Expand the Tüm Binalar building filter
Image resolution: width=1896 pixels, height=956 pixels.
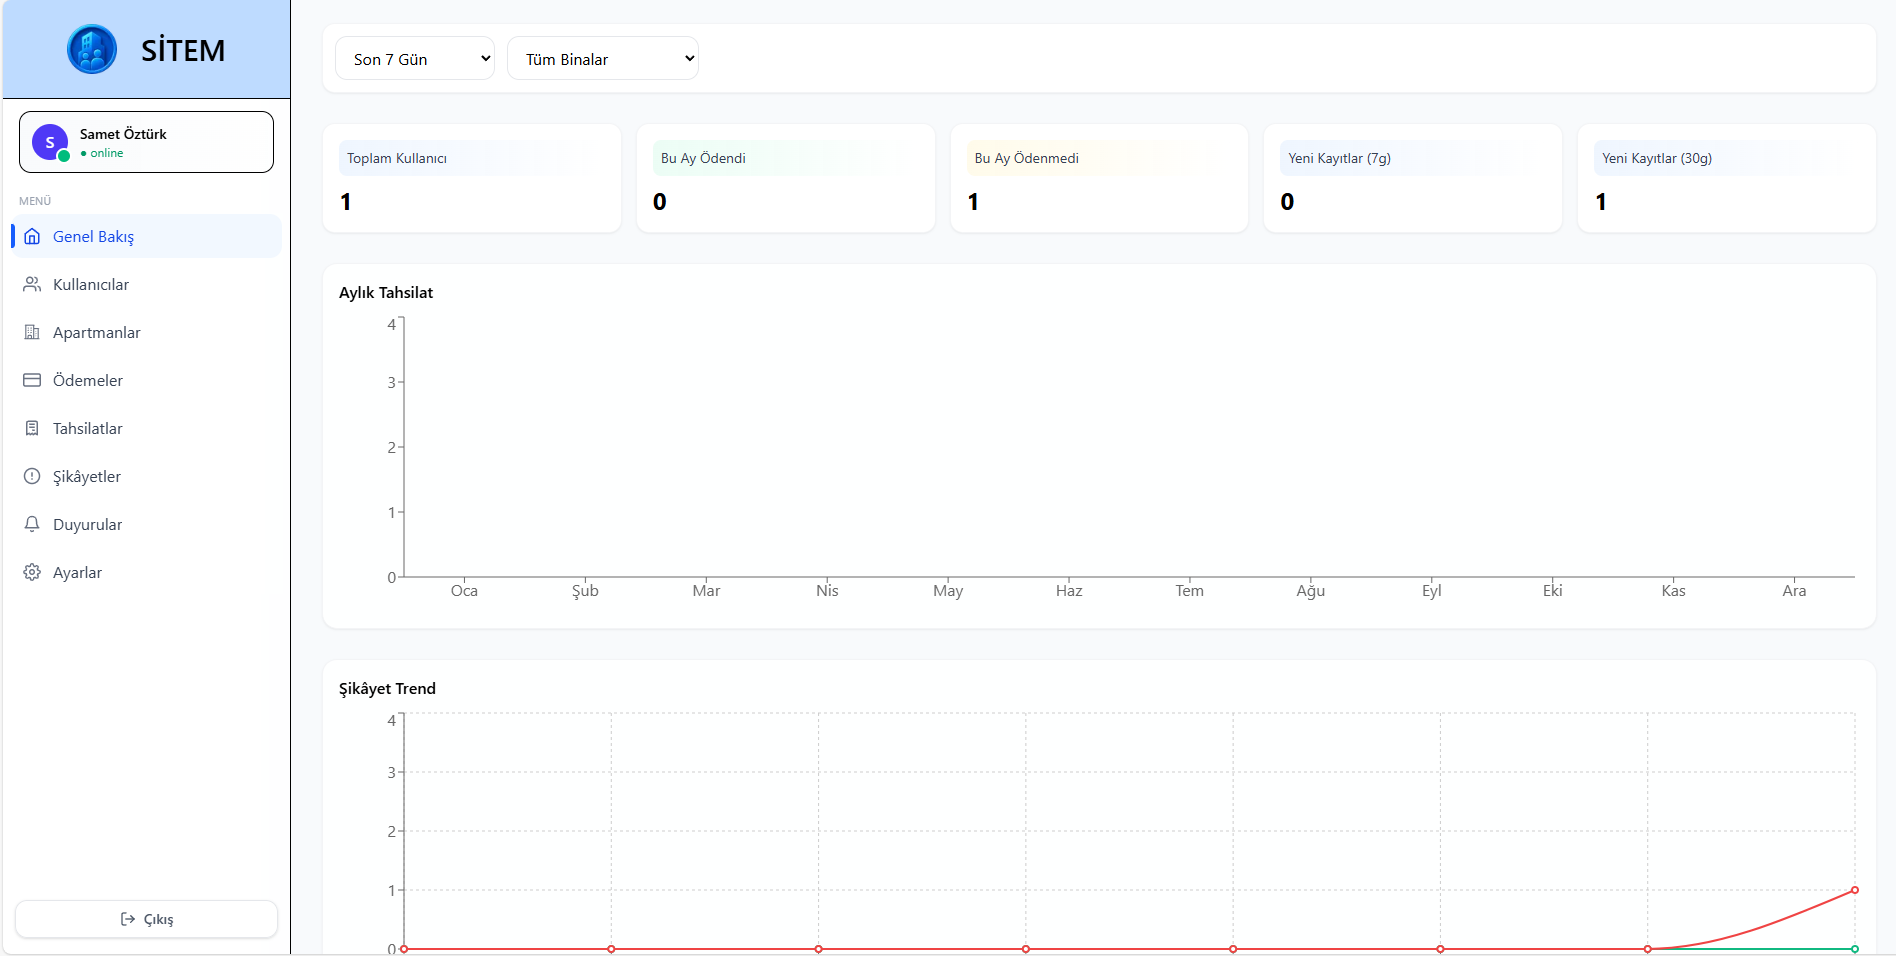tap(602, 59)
